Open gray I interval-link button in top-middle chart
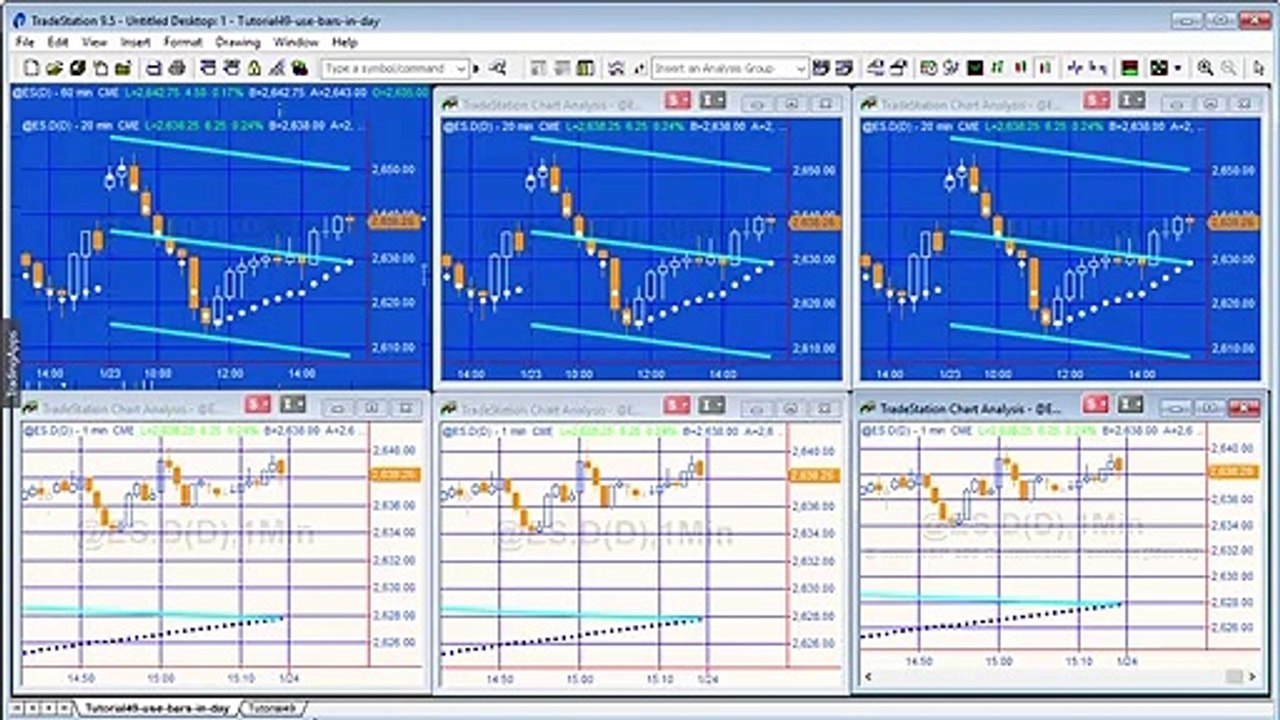The width and height of the screenshot is (1280, 720). coord(713,101)
